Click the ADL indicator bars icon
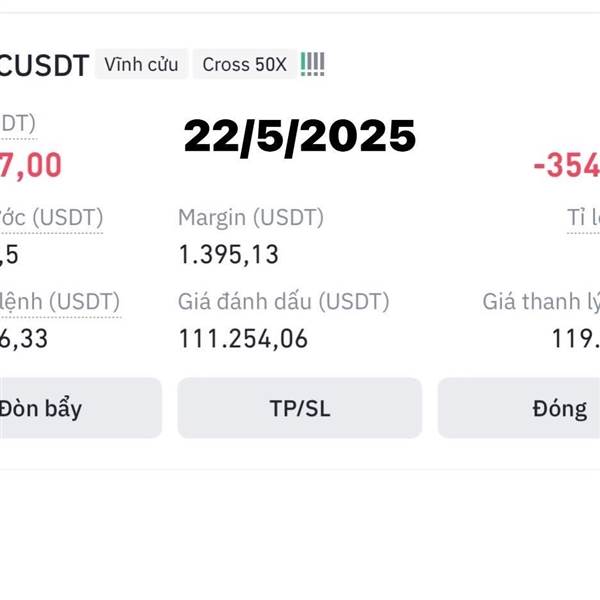Image resolution: width=600 pixels, height=600 pixels. (312, 64)
